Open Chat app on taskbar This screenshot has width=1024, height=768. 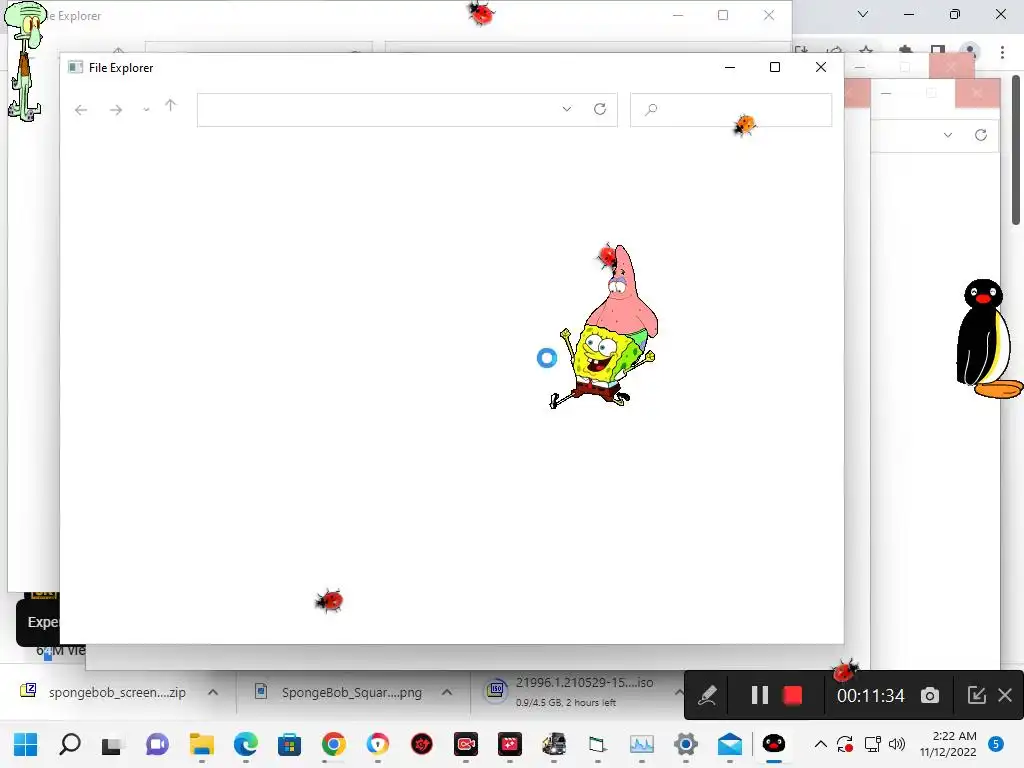pos(157,744)
